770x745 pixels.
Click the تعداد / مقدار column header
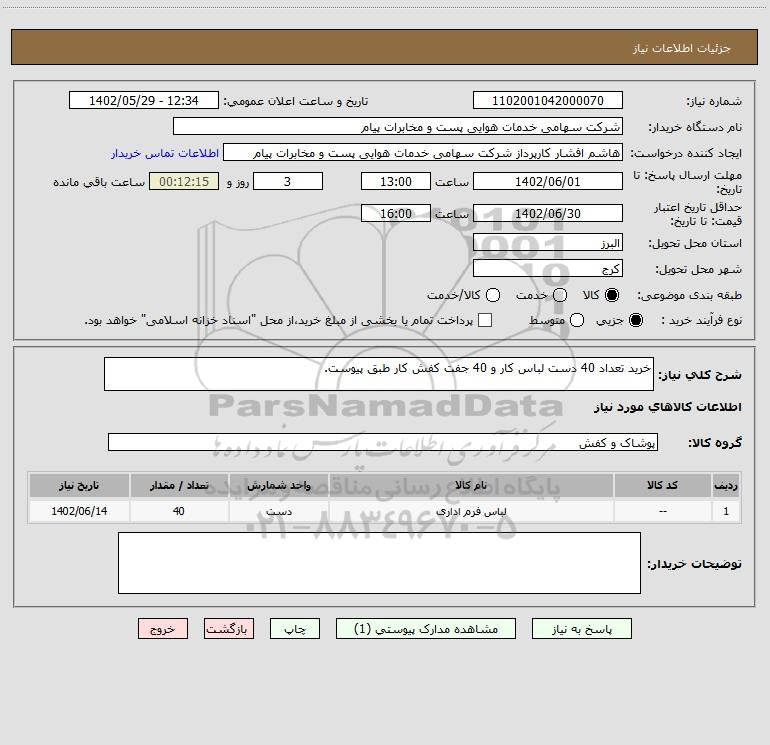coord(179,485)
